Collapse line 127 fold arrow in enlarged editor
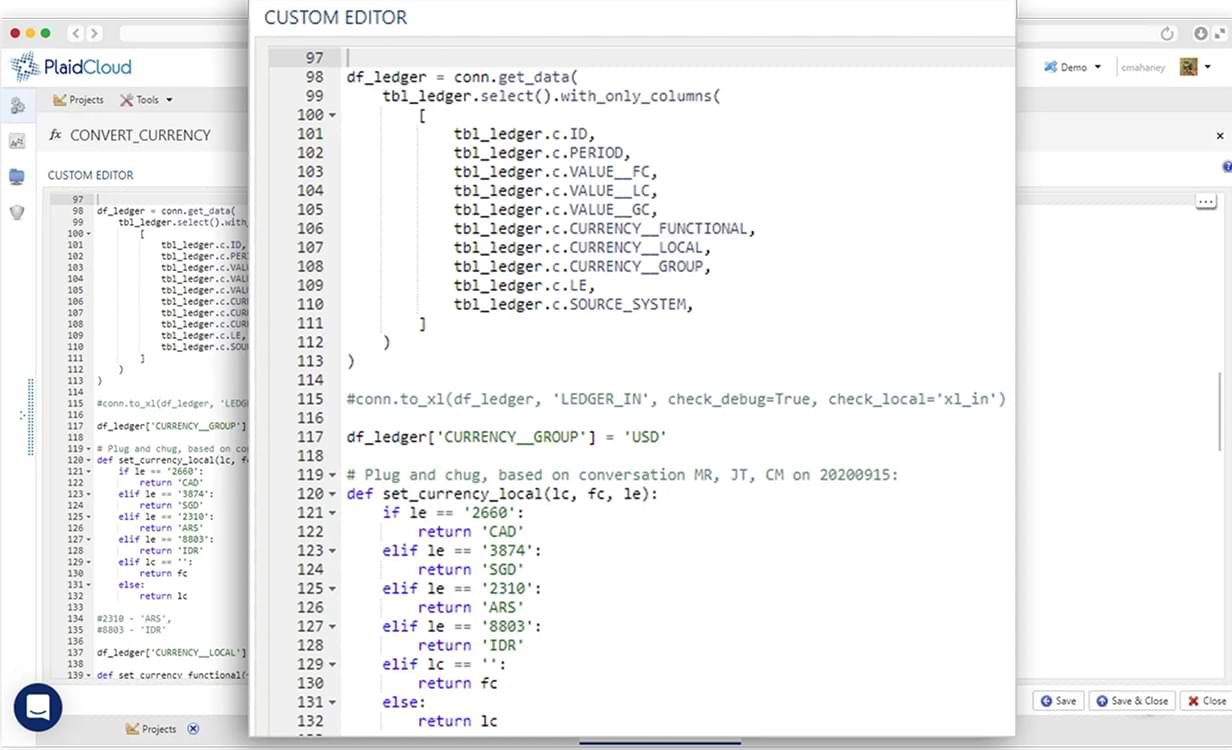Screen dimensions: 1232x750 coord(333,627)
